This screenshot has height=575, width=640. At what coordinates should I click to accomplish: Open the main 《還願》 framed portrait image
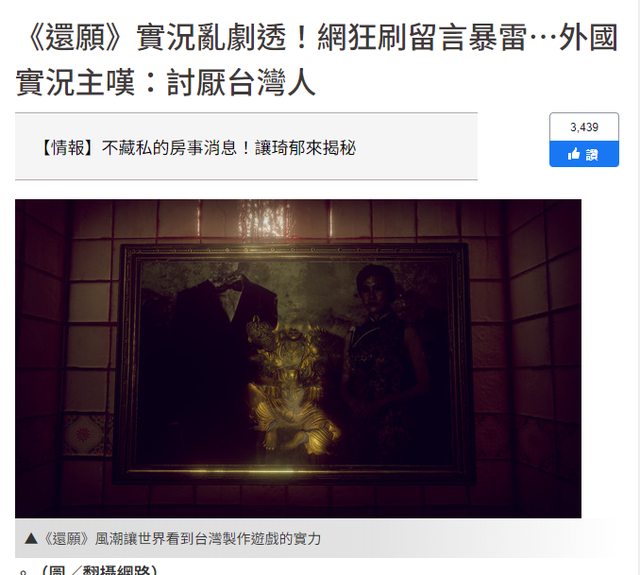pos(298,358)
